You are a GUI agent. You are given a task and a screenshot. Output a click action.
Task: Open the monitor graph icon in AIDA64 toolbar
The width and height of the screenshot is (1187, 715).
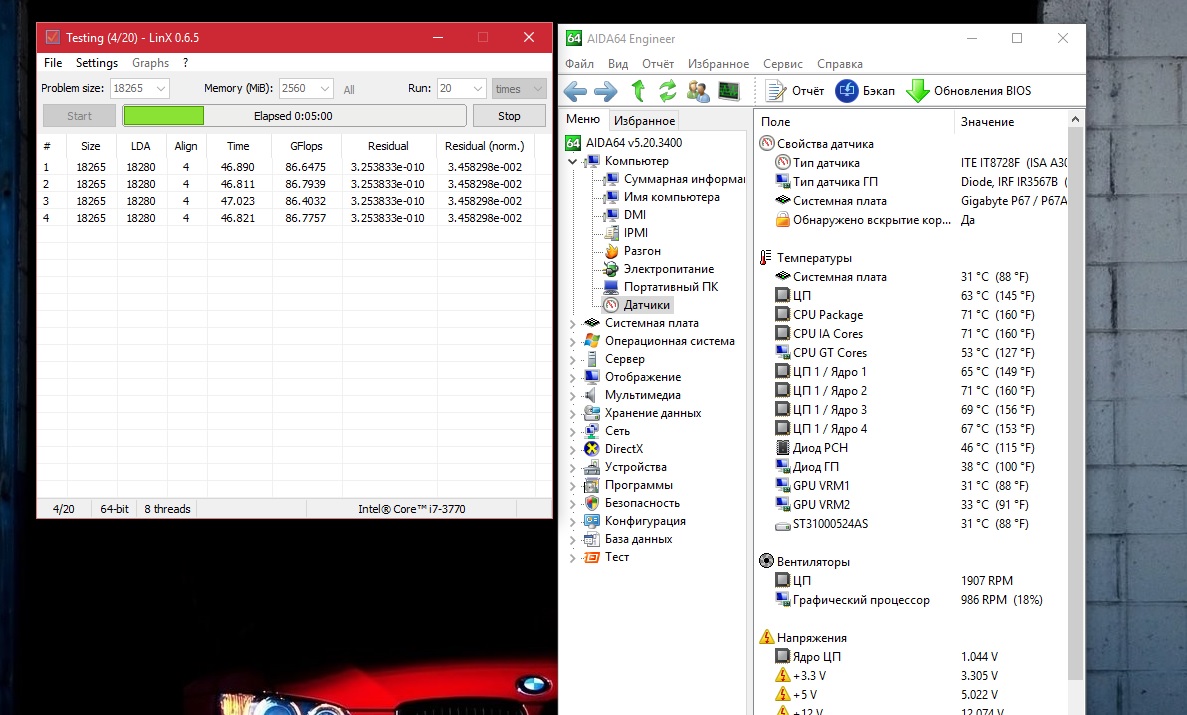(x=729, y=91)
